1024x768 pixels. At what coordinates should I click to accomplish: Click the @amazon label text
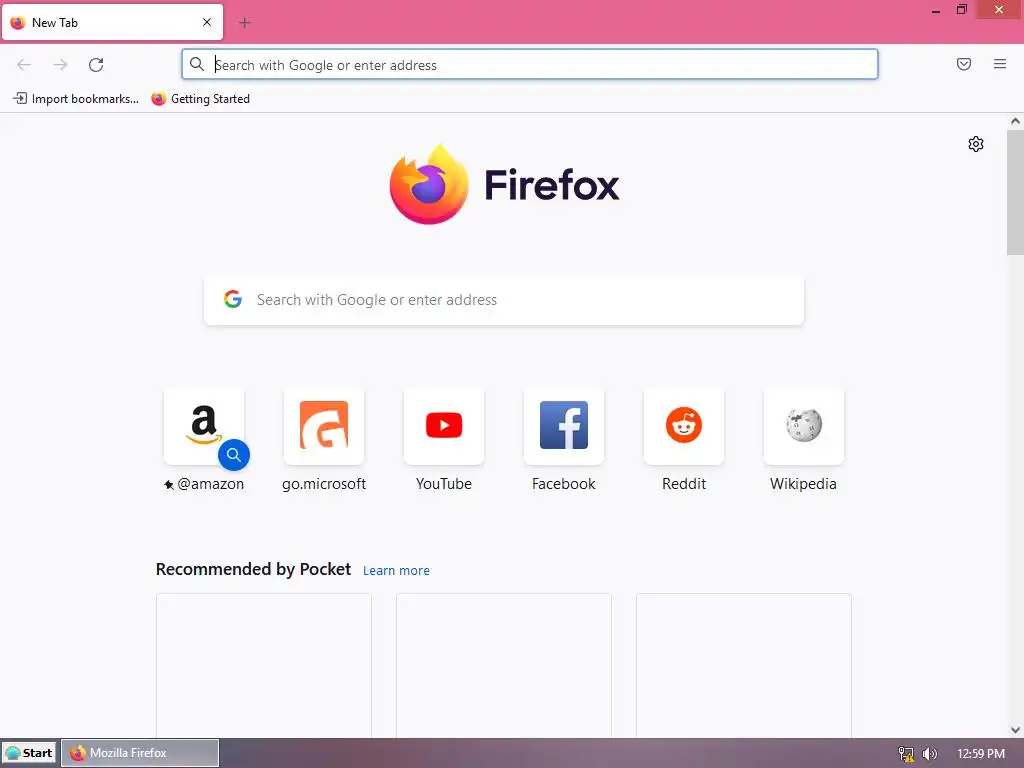click(210, 484)
